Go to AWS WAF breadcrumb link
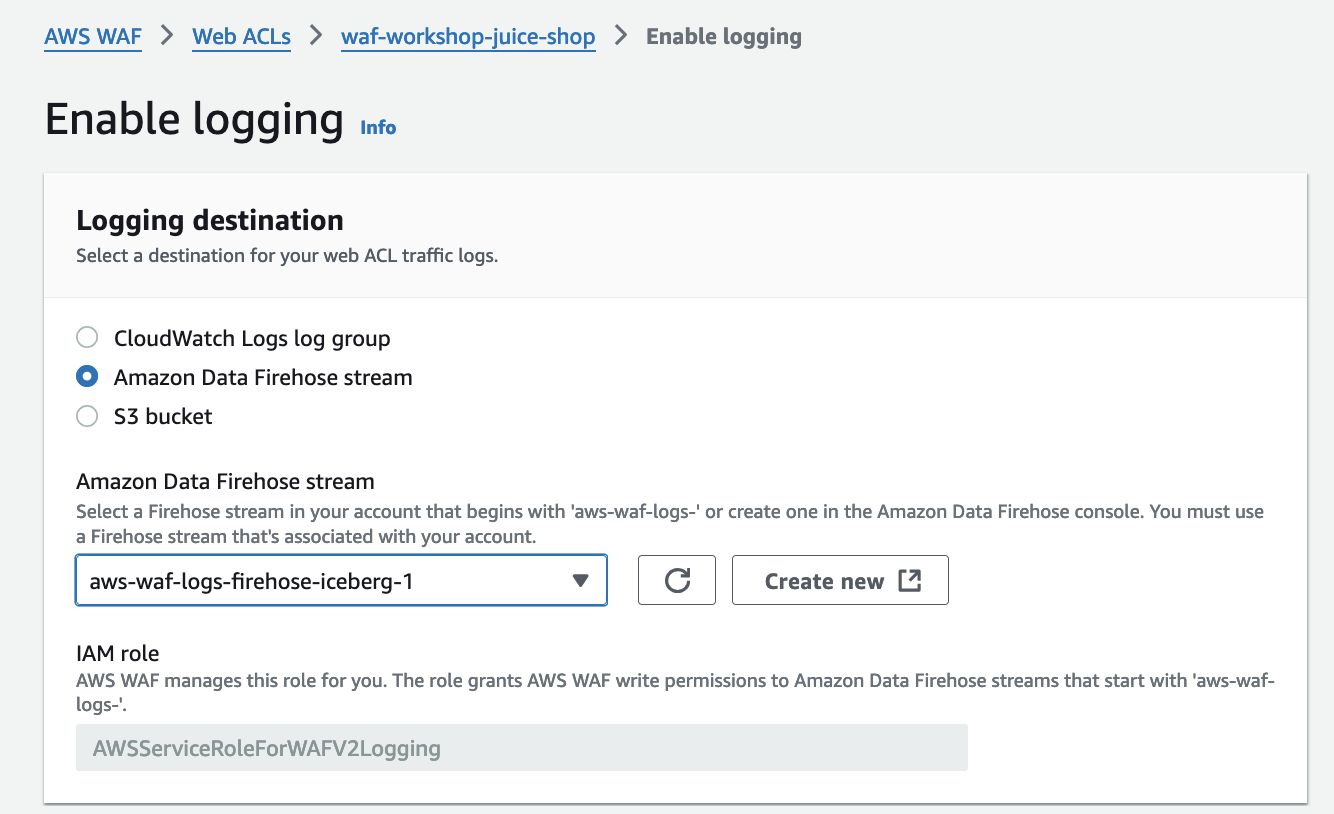Viewport: 1334px width, 814px height. click(93, 37)
